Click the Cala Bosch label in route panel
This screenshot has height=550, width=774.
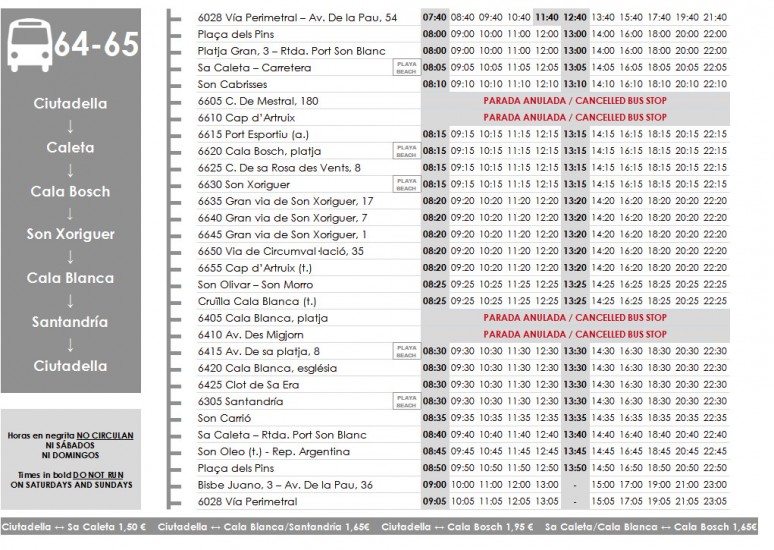70,192
